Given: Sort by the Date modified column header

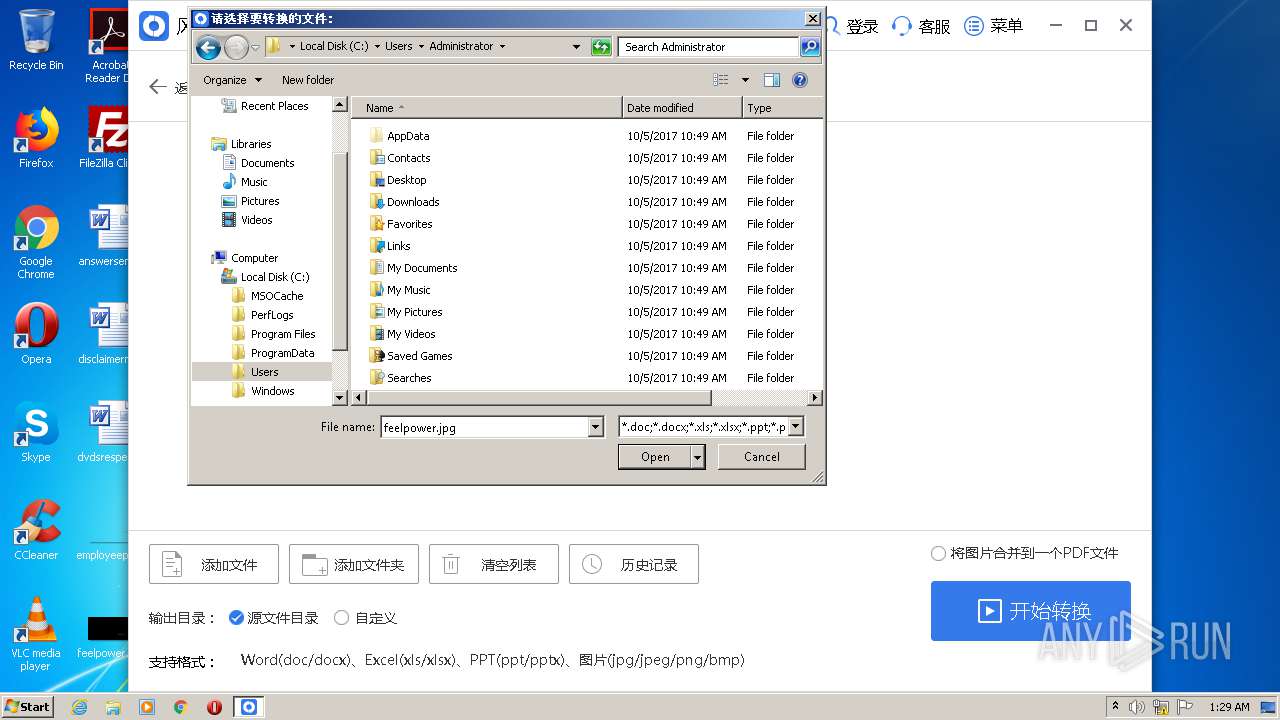Looking at the screenshot, I should point(683,108).
